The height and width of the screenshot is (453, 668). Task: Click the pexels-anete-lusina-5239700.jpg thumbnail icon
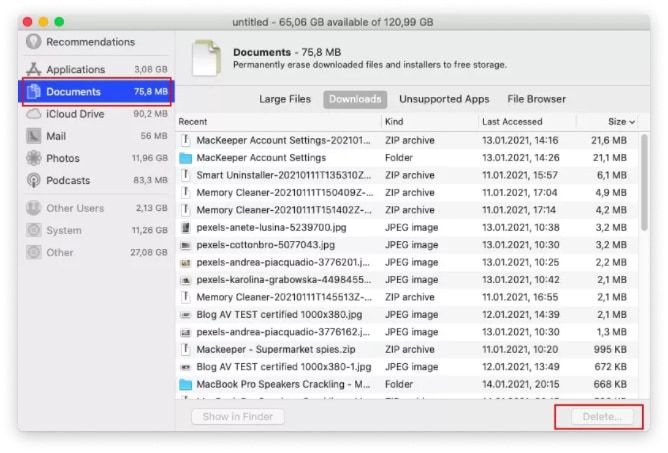tap(185, 228)
